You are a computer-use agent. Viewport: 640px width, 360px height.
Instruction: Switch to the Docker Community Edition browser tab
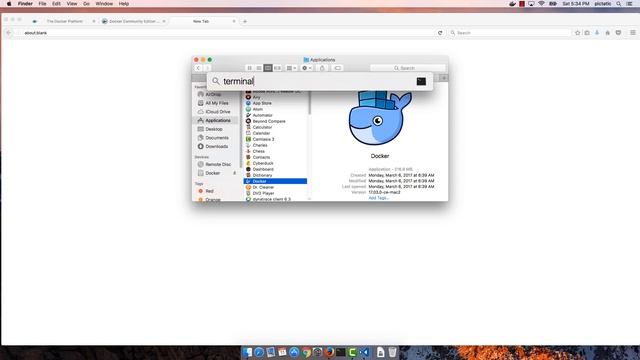133,21
